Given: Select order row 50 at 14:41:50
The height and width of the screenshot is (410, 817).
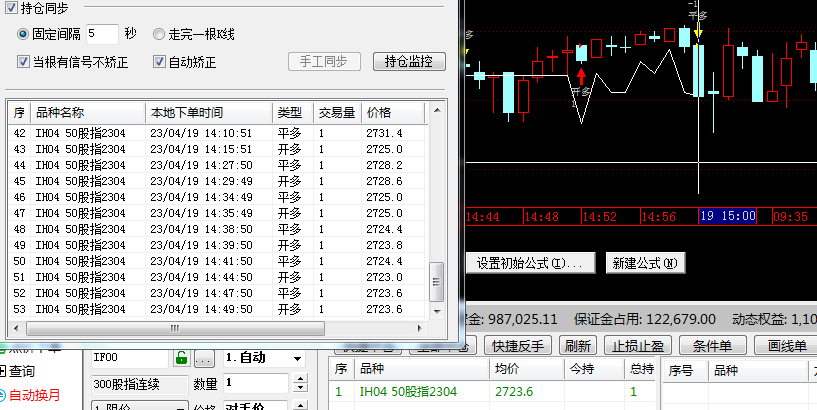Looking at the screenshot, I should (x=218, y=261).
